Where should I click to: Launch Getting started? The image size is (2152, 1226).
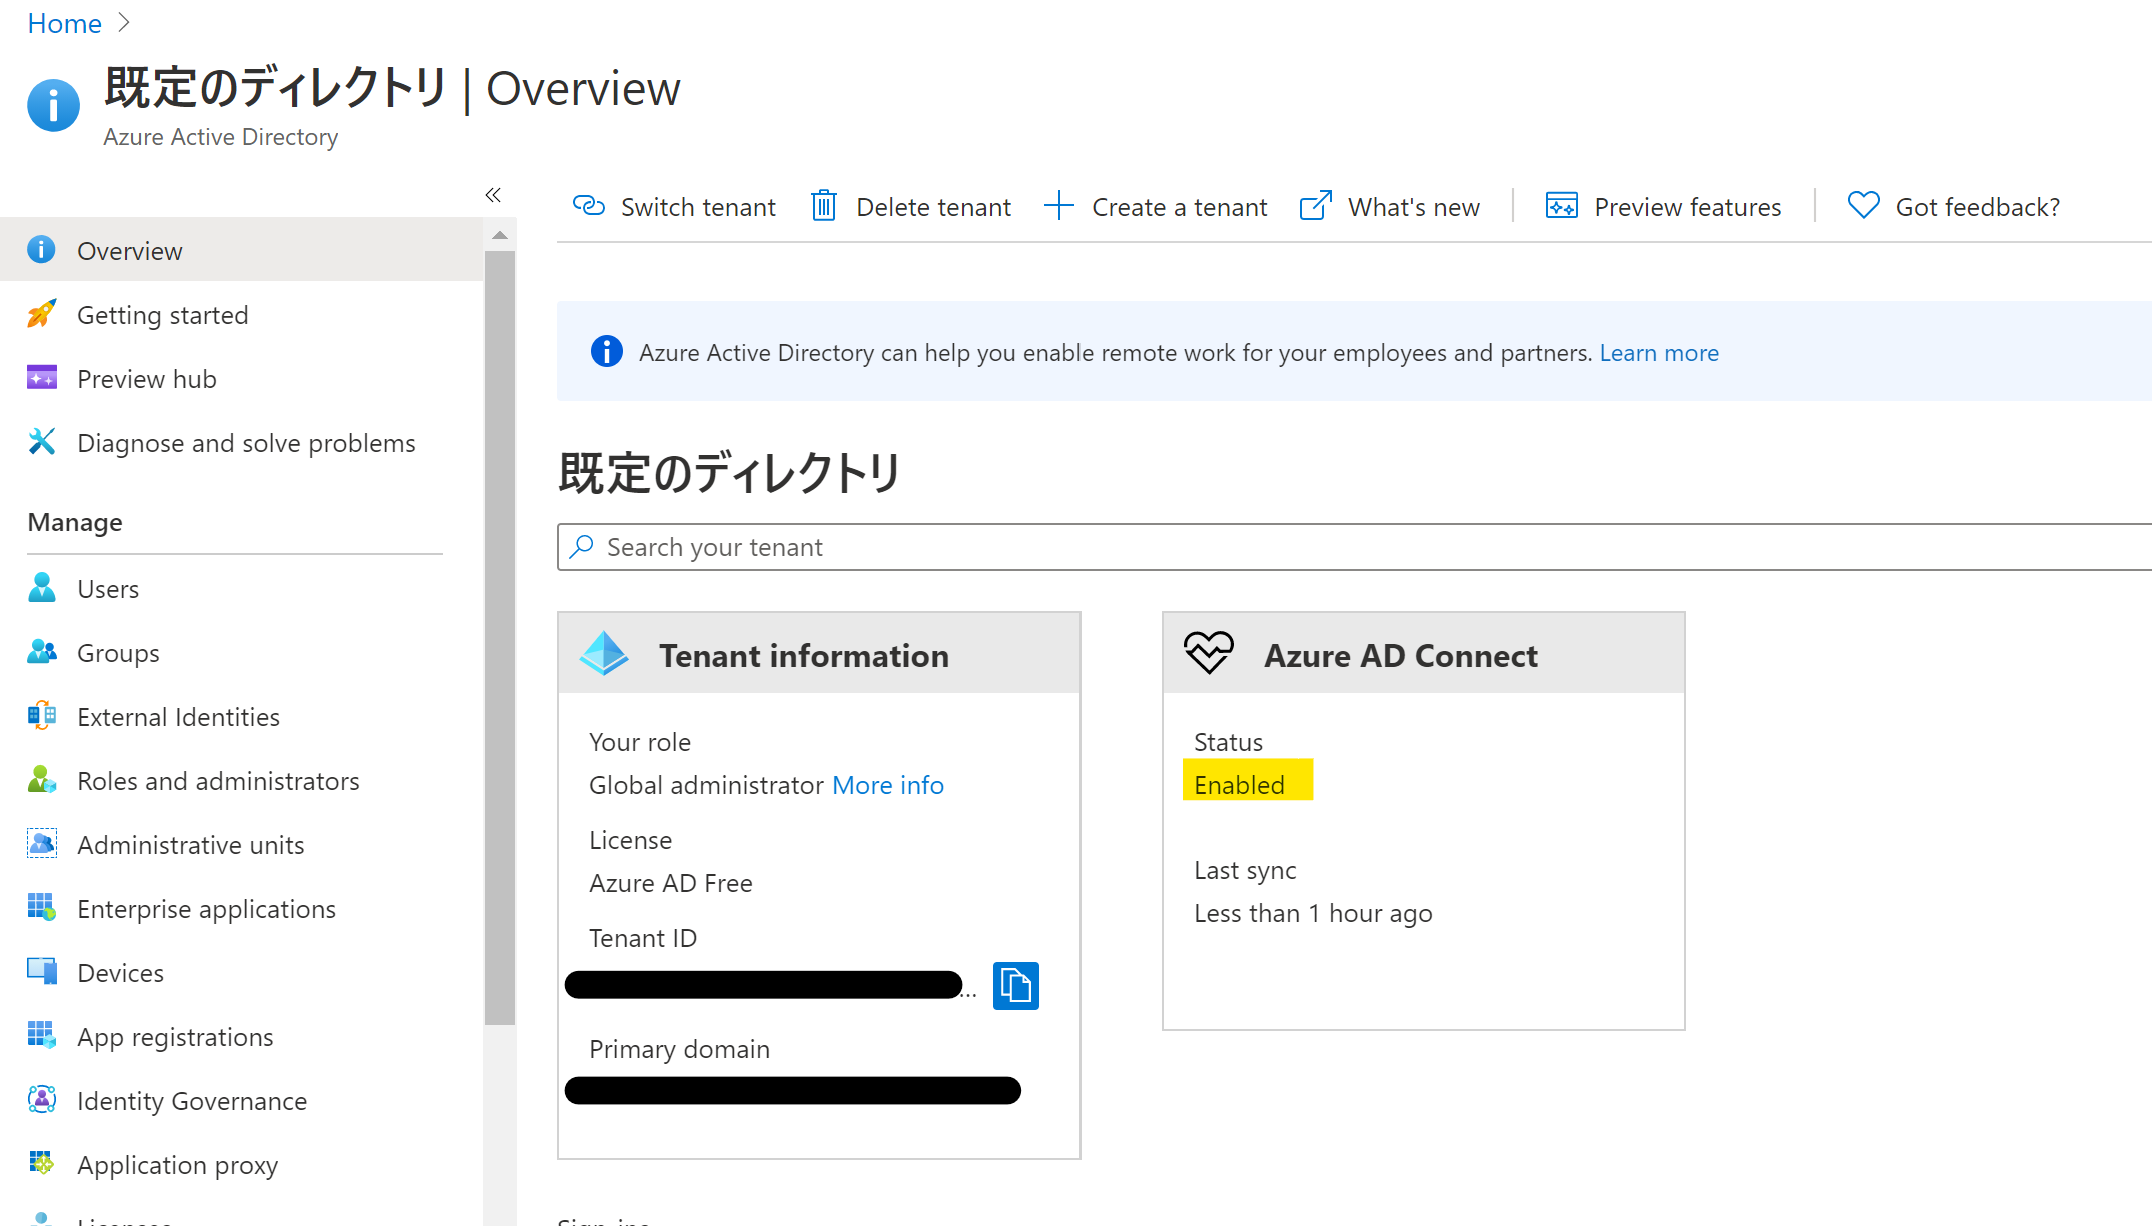(x=162, y=314)
